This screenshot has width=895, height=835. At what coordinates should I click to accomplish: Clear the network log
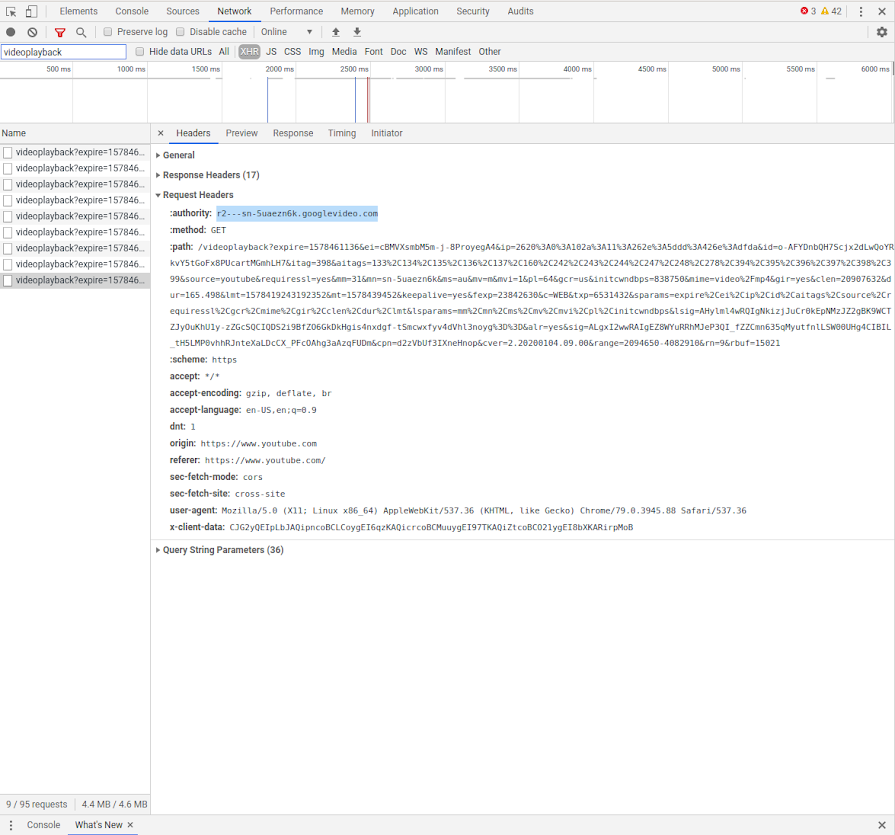tap(33, 32)
